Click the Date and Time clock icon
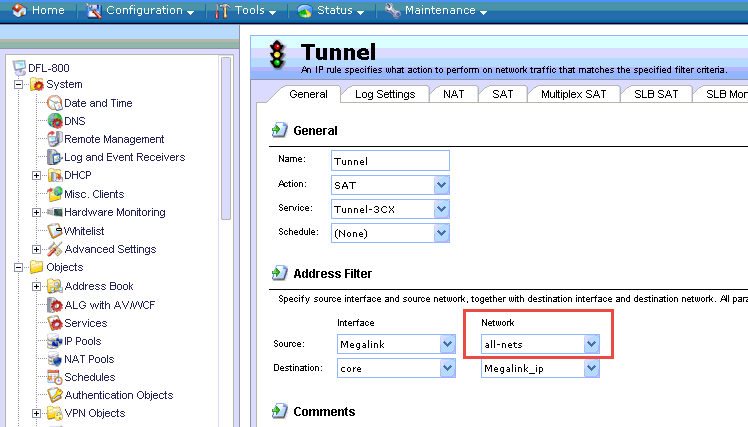 [55, 103]
